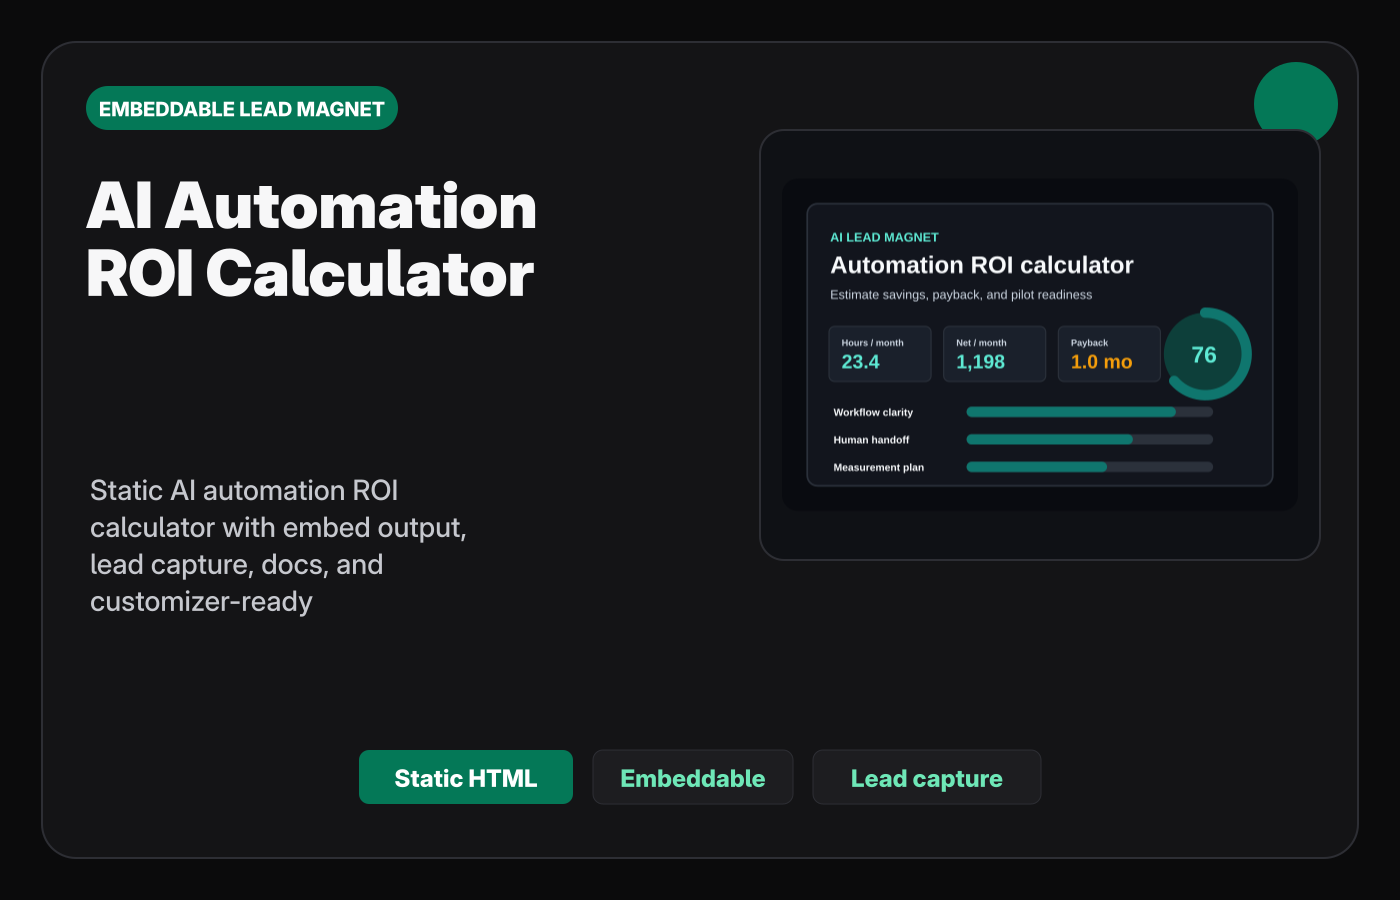This screenshot has height=900, width=1400.
Task: Click the Human handoff label
Action: [872, 440]
